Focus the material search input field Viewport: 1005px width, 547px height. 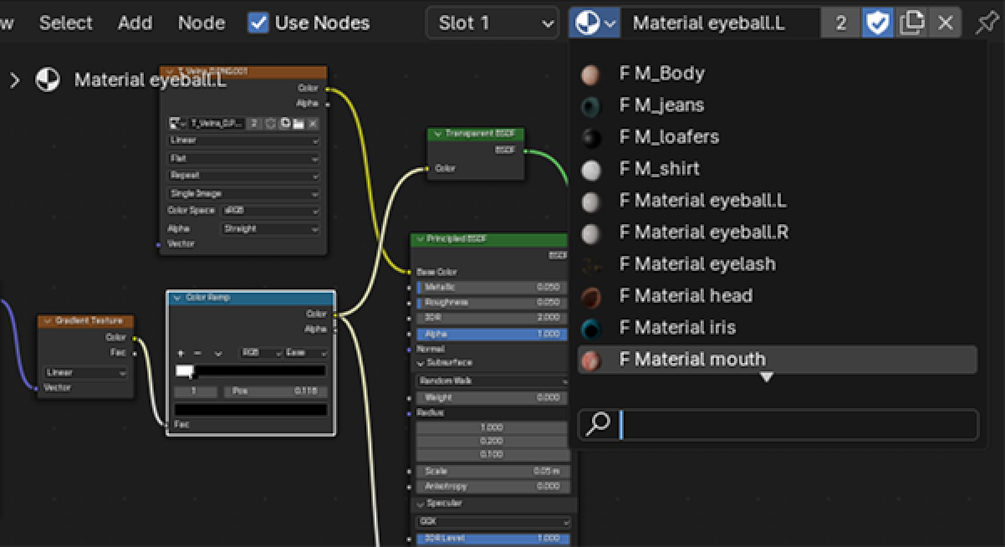pyautogui.click(x=778, y=424)
